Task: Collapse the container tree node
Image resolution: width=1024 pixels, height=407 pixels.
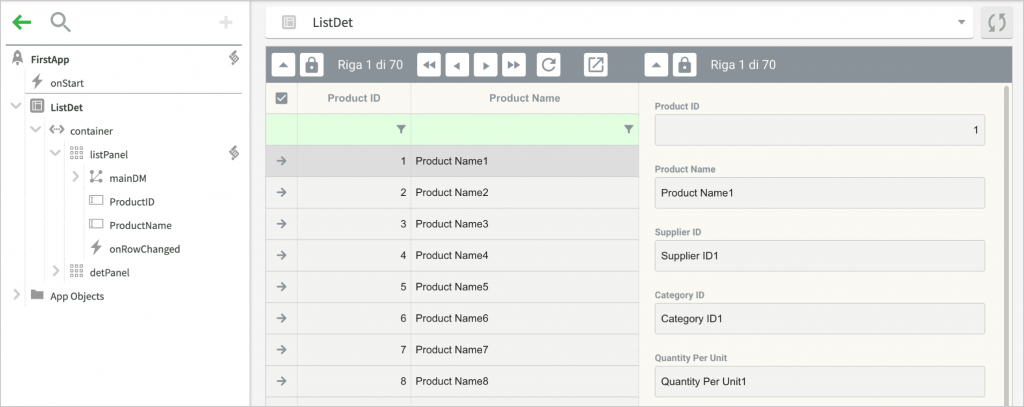Action: pos(36,130)
